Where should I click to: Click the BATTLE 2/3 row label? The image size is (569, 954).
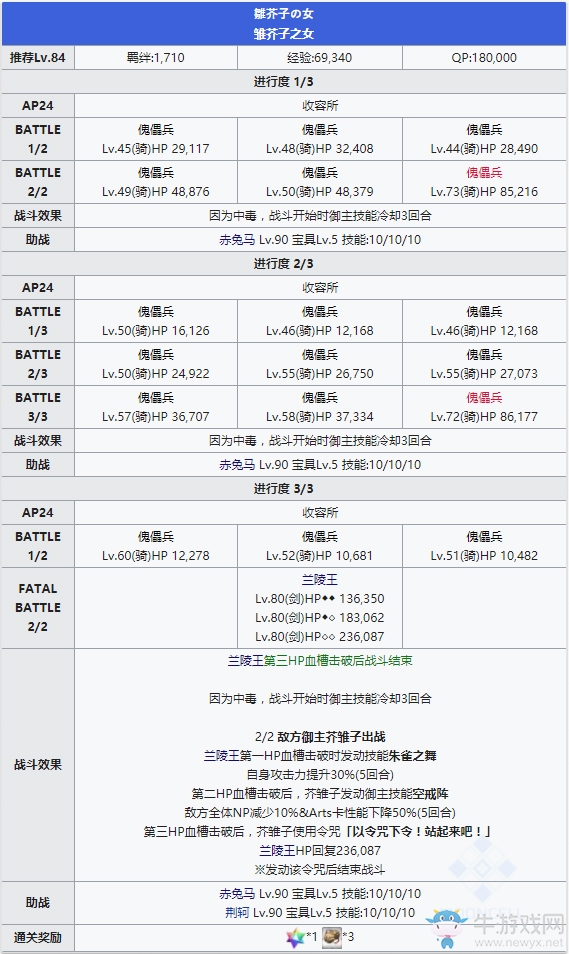pos(38,364)
